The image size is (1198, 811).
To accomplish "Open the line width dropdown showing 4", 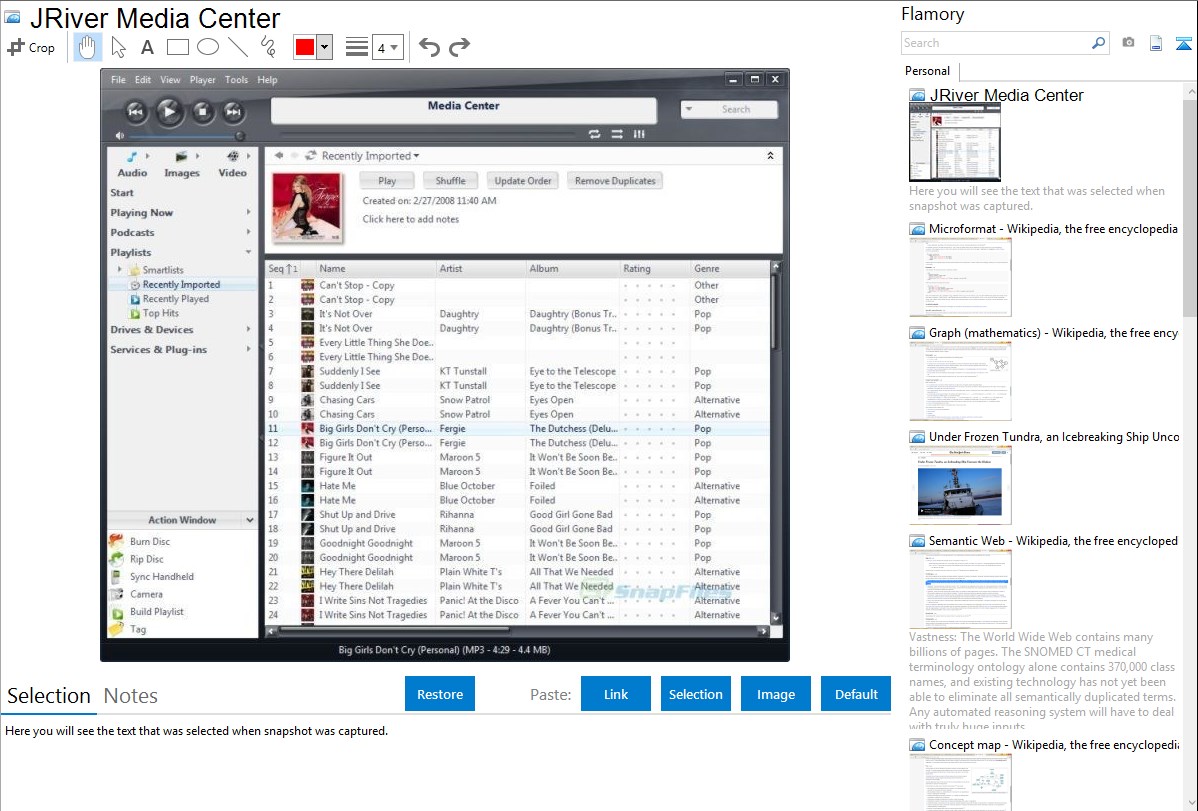I will point(387,48).
